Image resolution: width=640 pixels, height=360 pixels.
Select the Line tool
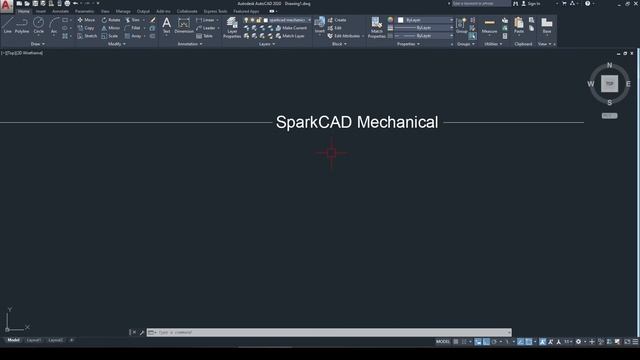[x=7, y=25]
